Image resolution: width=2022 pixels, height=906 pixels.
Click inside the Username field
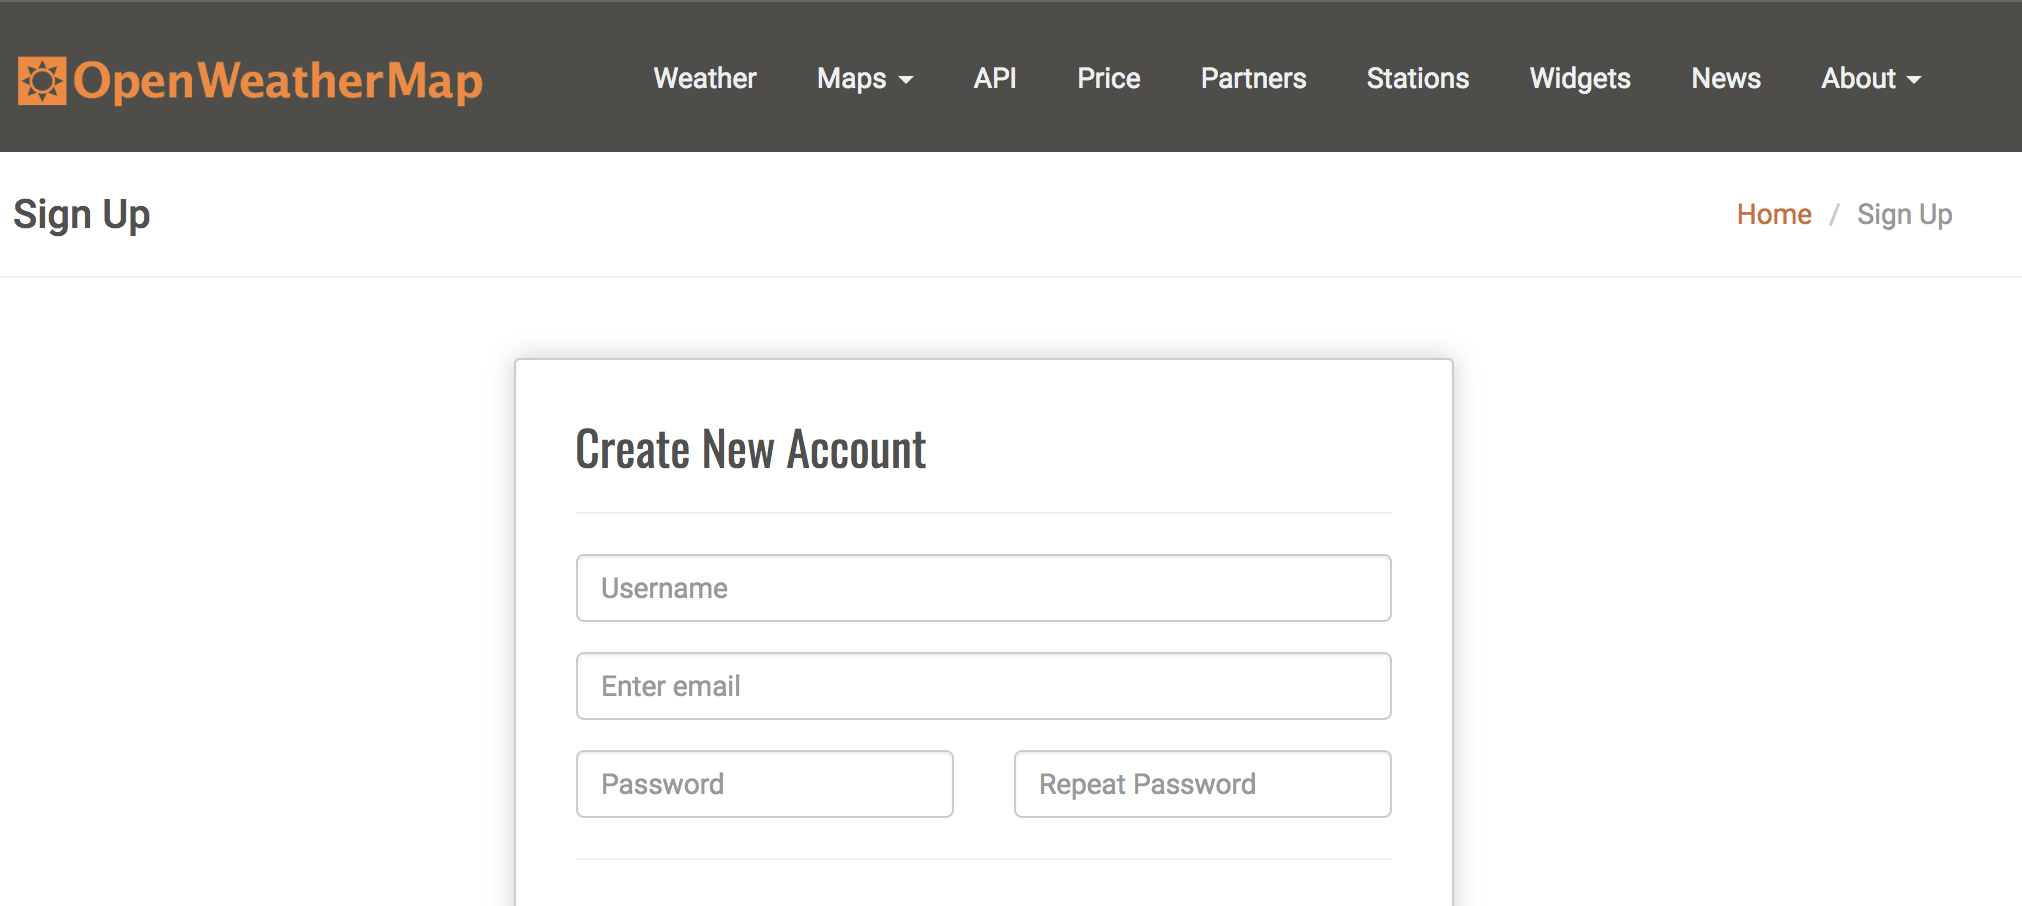pyautogui.click(x=983, y=588)
